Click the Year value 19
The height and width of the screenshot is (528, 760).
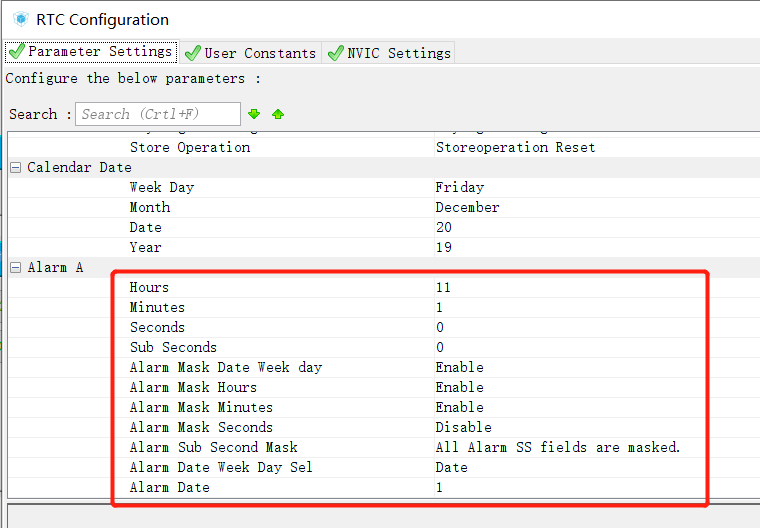tap(443, 247)
